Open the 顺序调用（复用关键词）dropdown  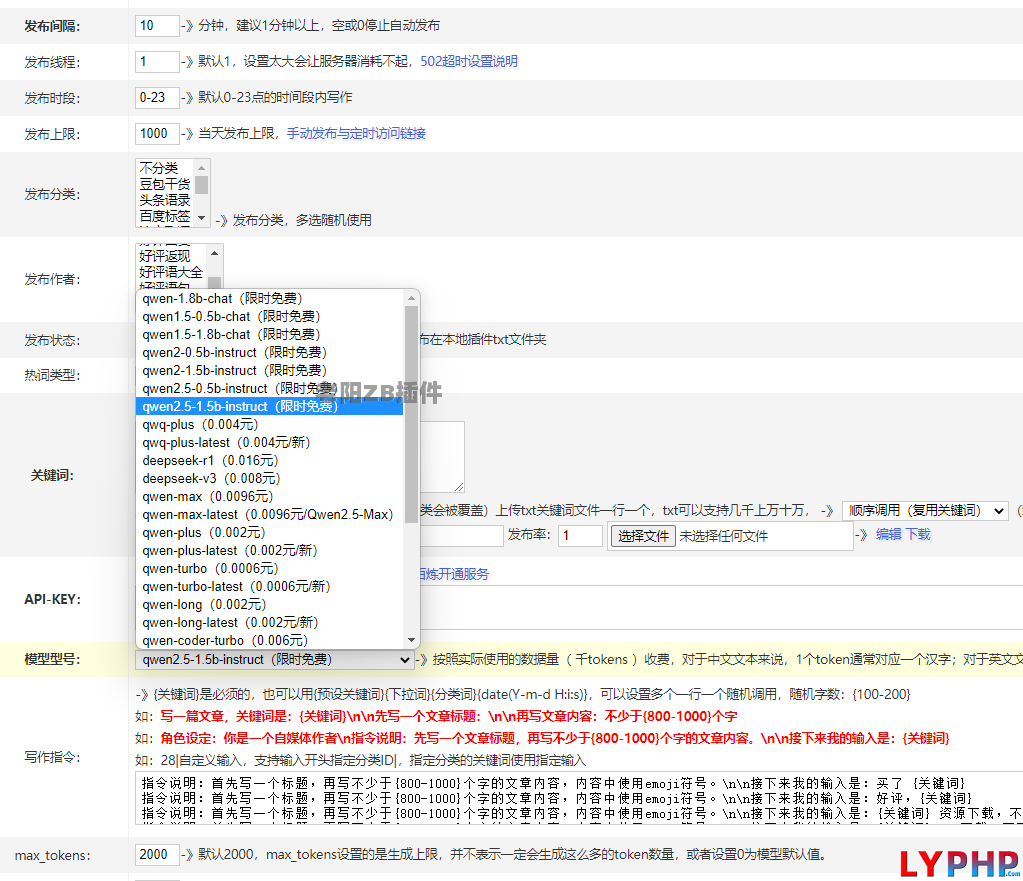click(x=924, y=511)
